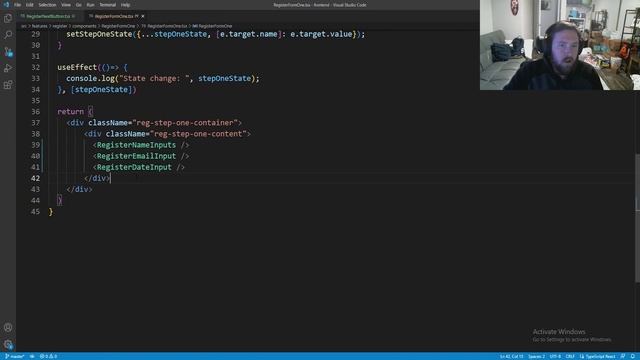Click the VS Code logo icon
640x360 pixels.
6,5
